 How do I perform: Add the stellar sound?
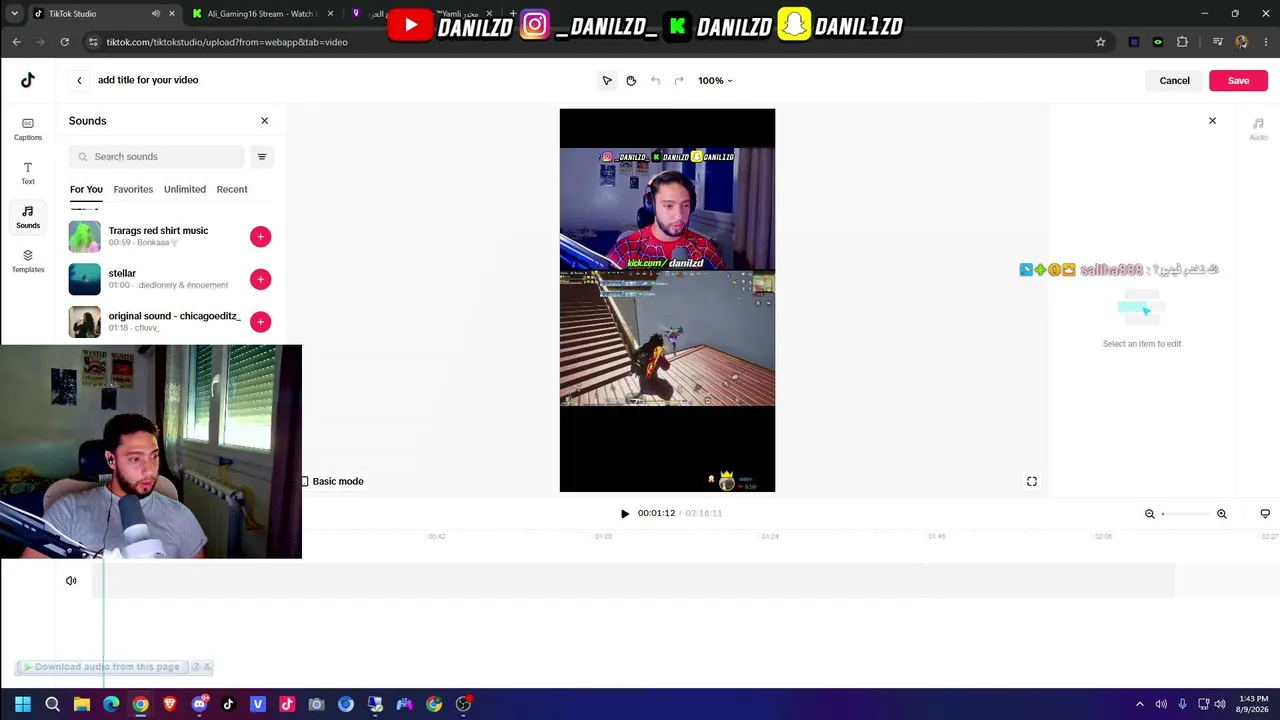click(x=260, y=279)
